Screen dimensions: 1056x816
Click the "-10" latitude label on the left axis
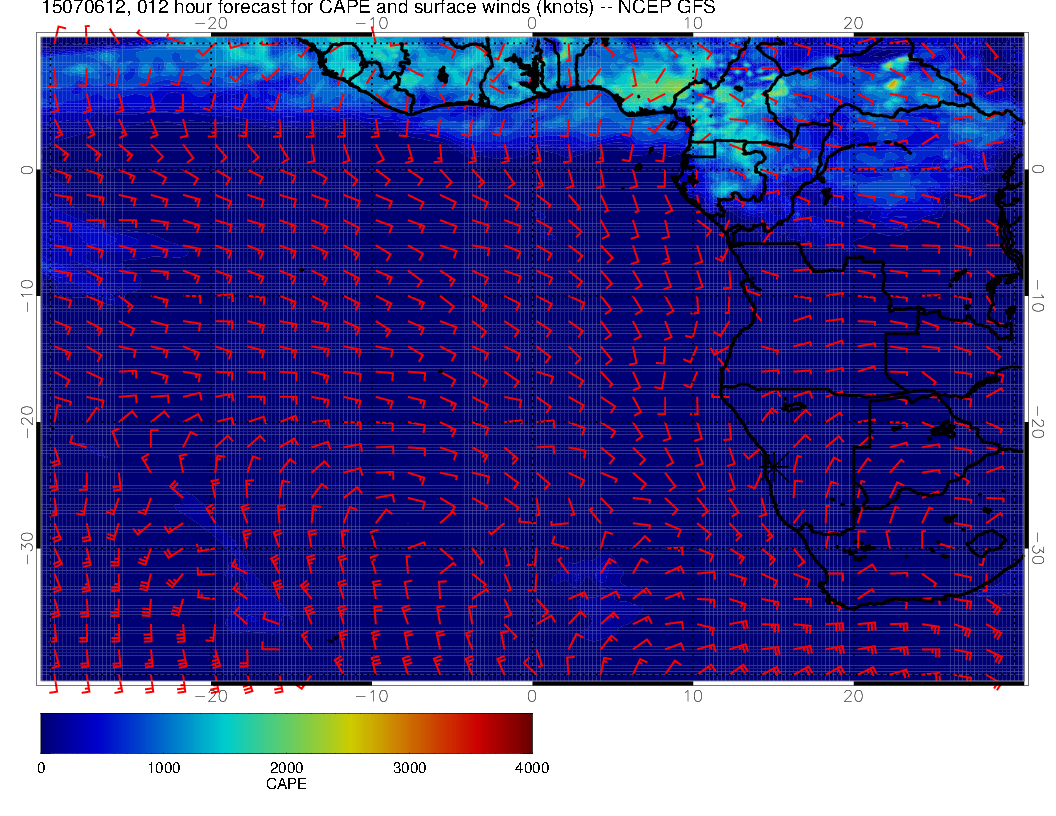click(27, 296)
